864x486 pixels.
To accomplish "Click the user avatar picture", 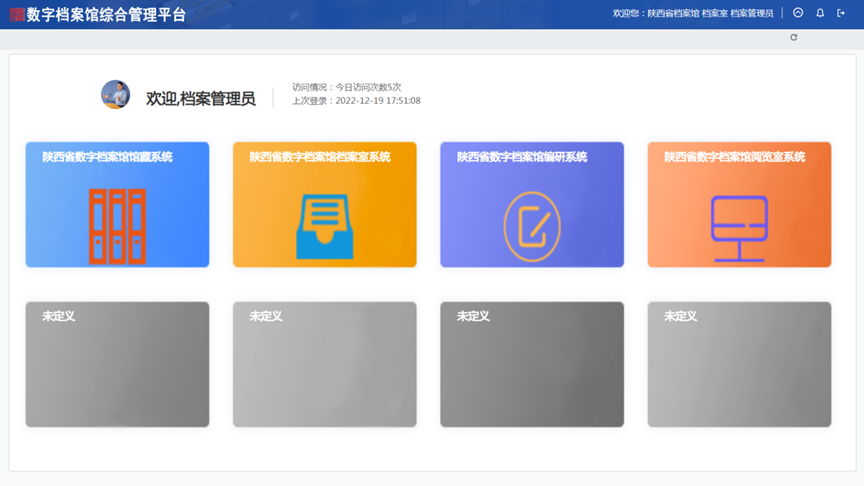I will point(115,94).
